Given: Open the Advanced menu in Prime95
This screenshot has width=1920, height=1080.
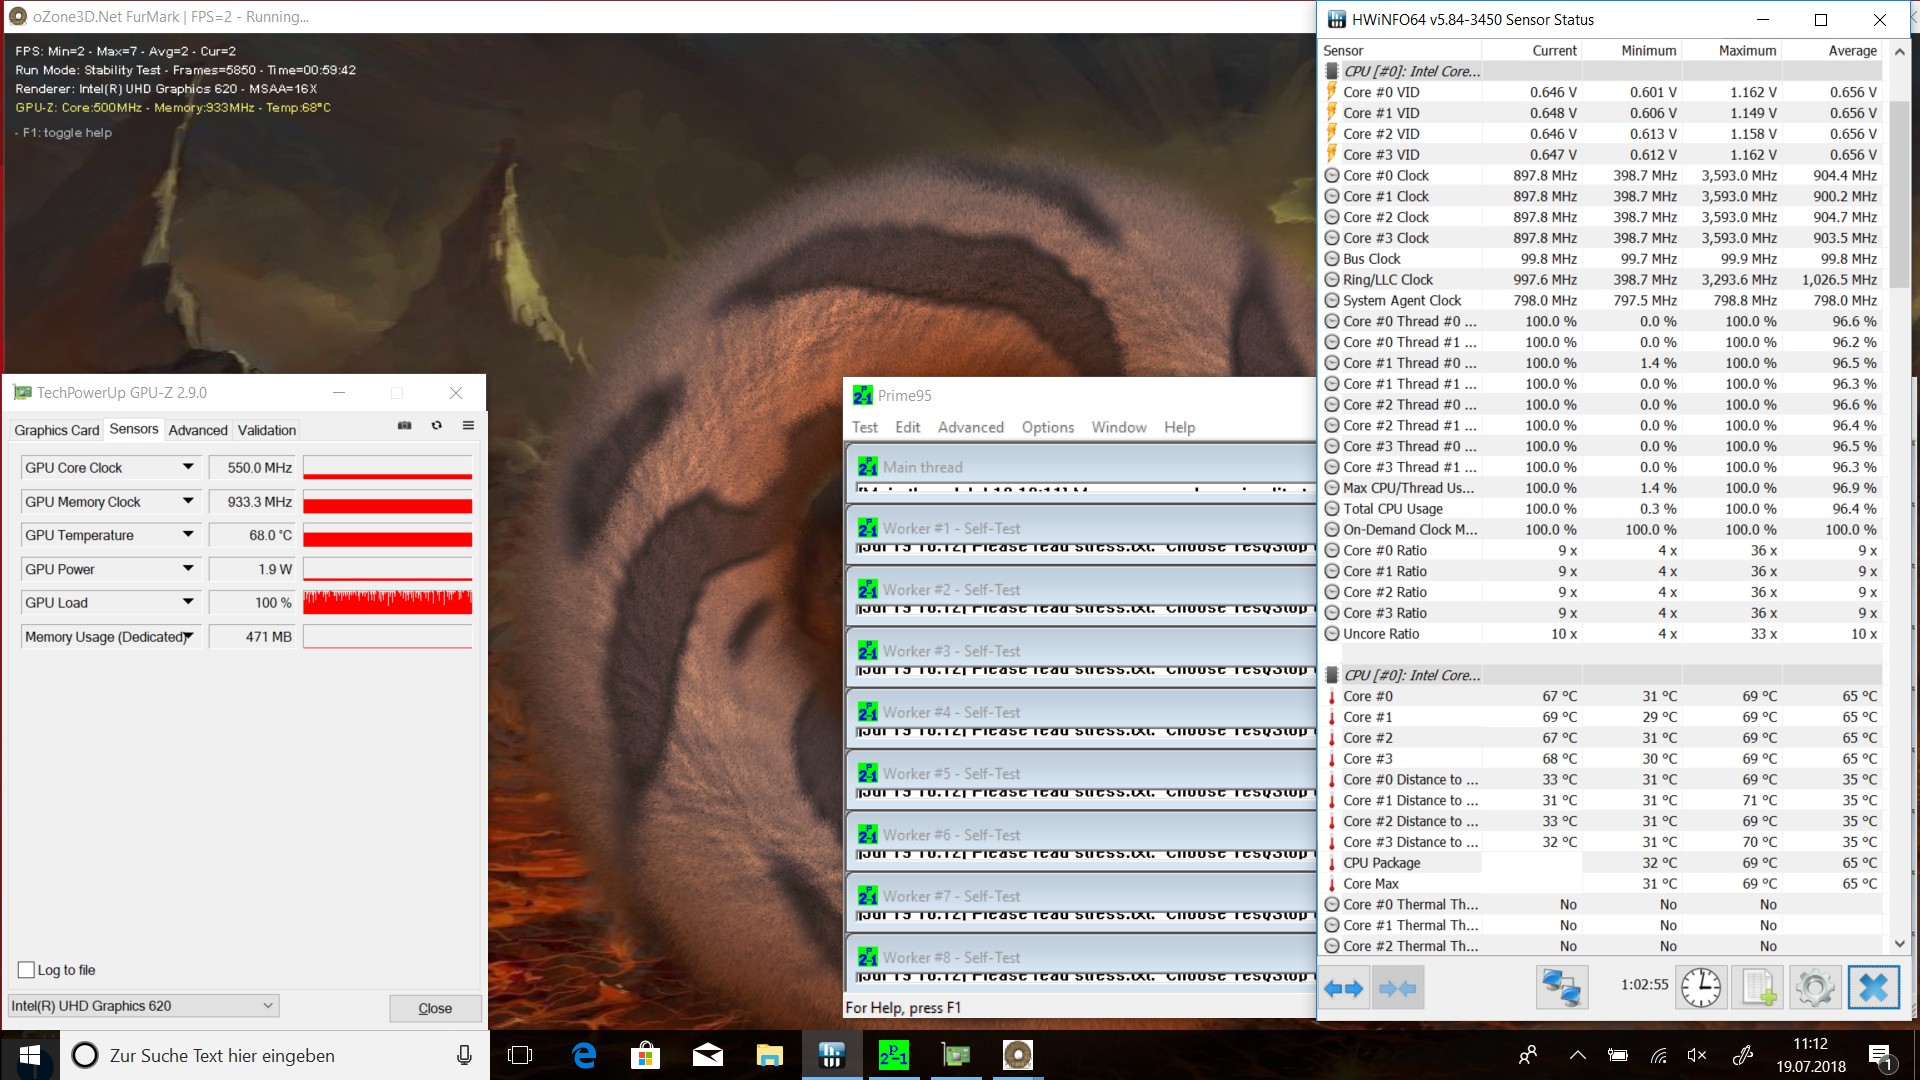Looking at the screenshot, I should point(970,427).
